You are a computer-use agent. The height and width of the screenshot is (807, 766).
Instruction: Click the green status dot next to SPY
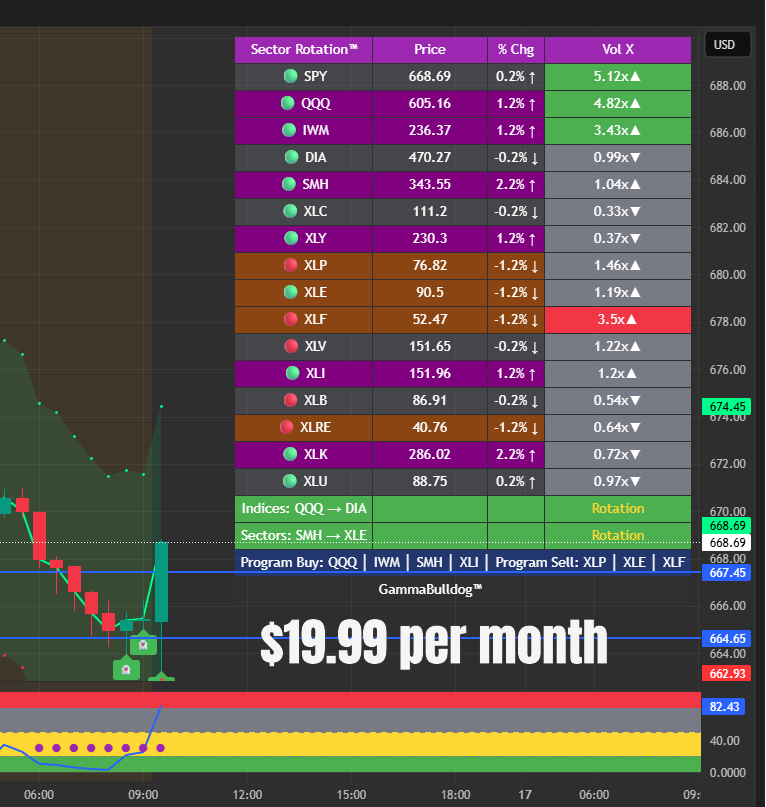click(x=290, y=76)
